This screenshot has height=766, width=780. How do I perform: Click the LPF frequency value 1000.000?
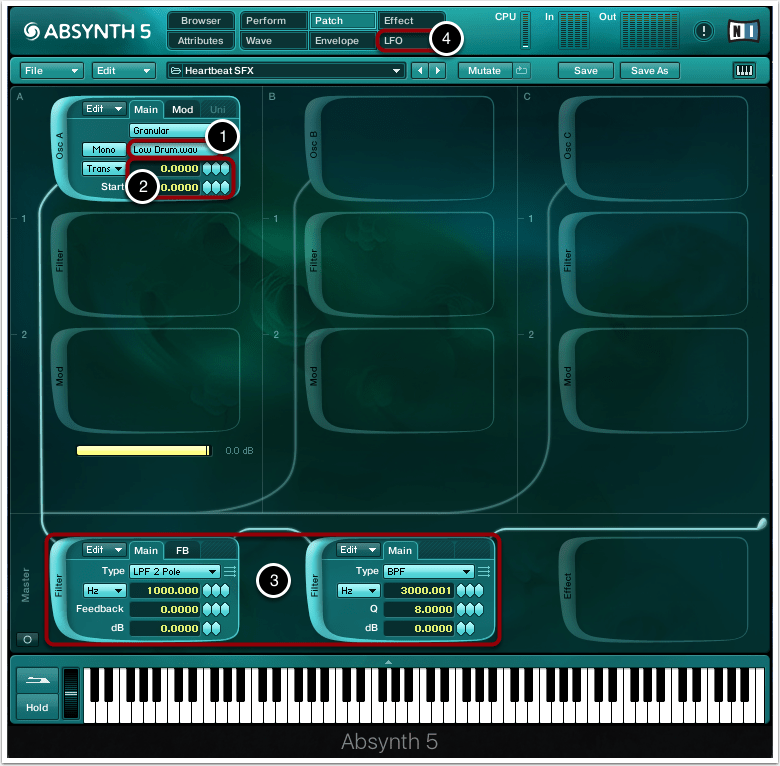(x=165, y=590)
